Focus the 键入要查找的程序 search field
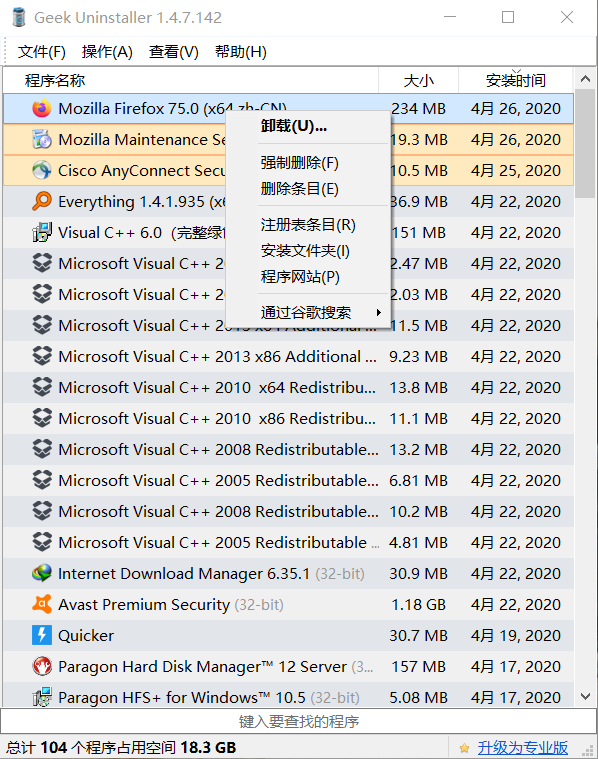598x759 pixels. 299,721
